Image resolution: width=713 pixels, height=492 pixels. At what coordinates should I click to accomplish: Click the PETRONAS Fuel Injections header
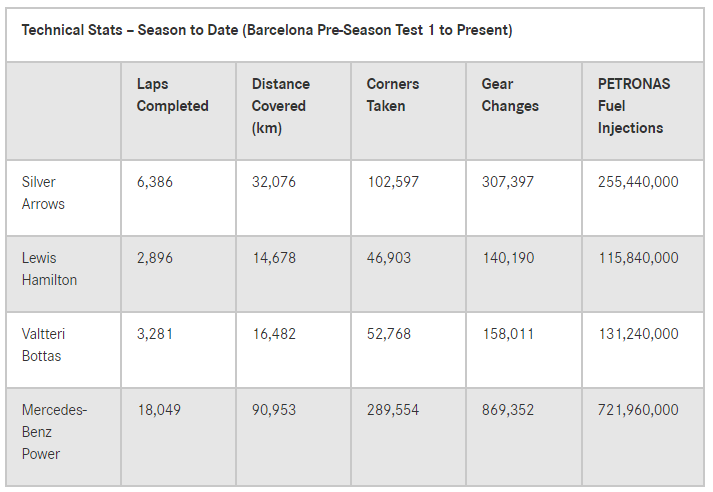pos(634,106)
